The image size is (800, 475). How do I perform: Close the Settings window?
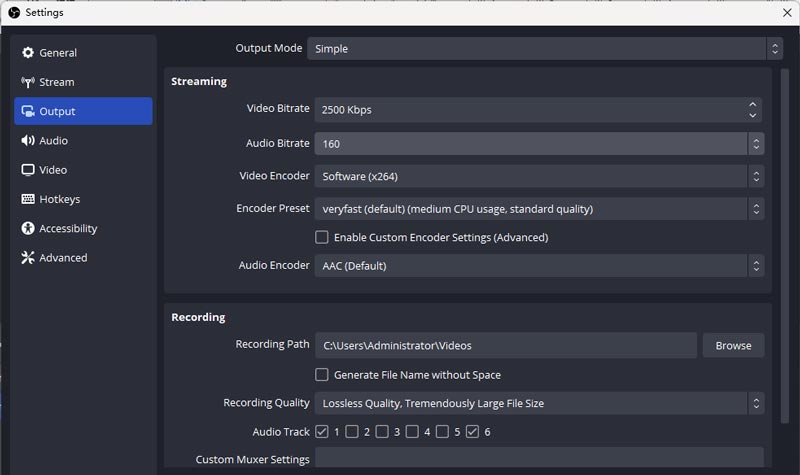[x=786, y=12]
